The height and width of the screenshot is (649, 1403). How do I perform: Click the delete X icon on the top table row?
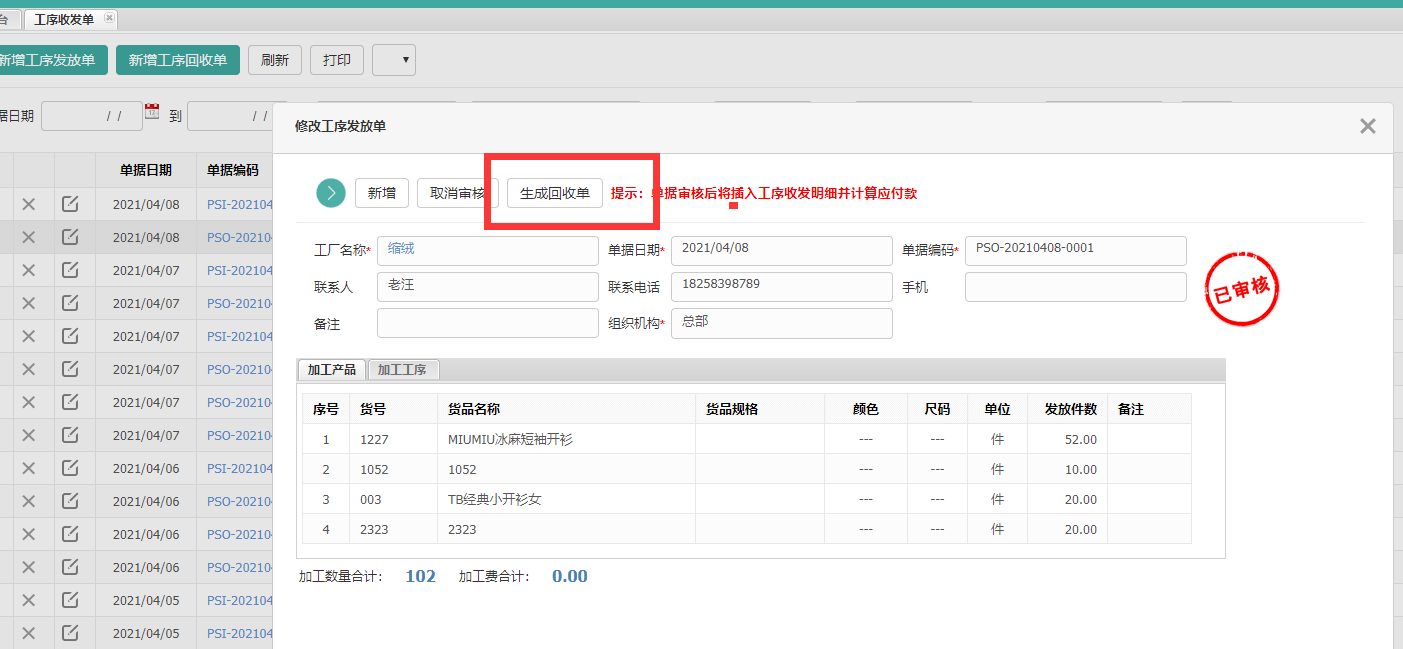click(x=29, y=202)
